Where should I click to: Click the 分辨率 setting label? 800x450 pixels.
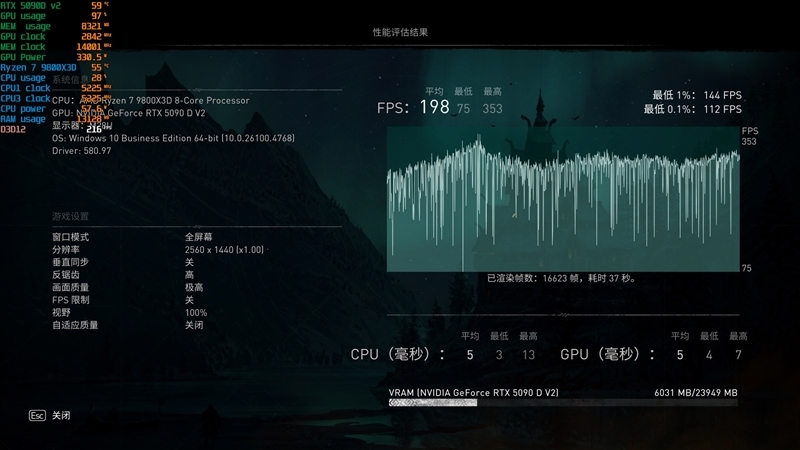(66, 250)
